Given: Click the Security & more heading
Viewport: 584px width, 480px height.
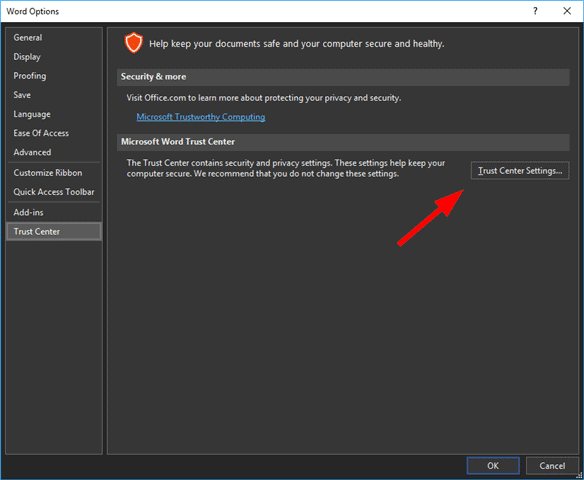Looking at the screenshot, I should [x=153, y=77].
